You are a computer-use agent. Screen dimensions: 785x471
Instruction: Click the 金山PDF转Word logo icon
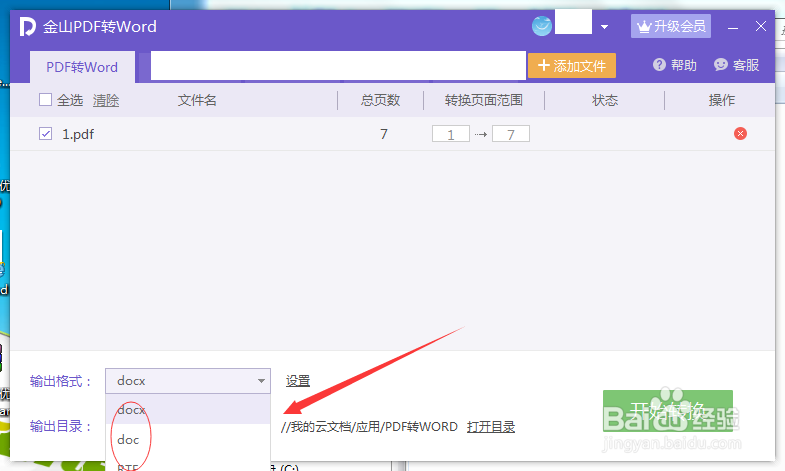point(28,26)
